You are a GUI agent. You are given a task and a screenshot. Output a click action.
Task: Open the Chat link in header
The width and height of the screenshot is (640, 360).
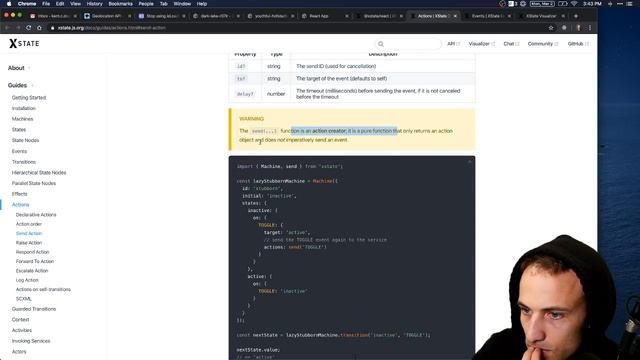pos(511,44)
